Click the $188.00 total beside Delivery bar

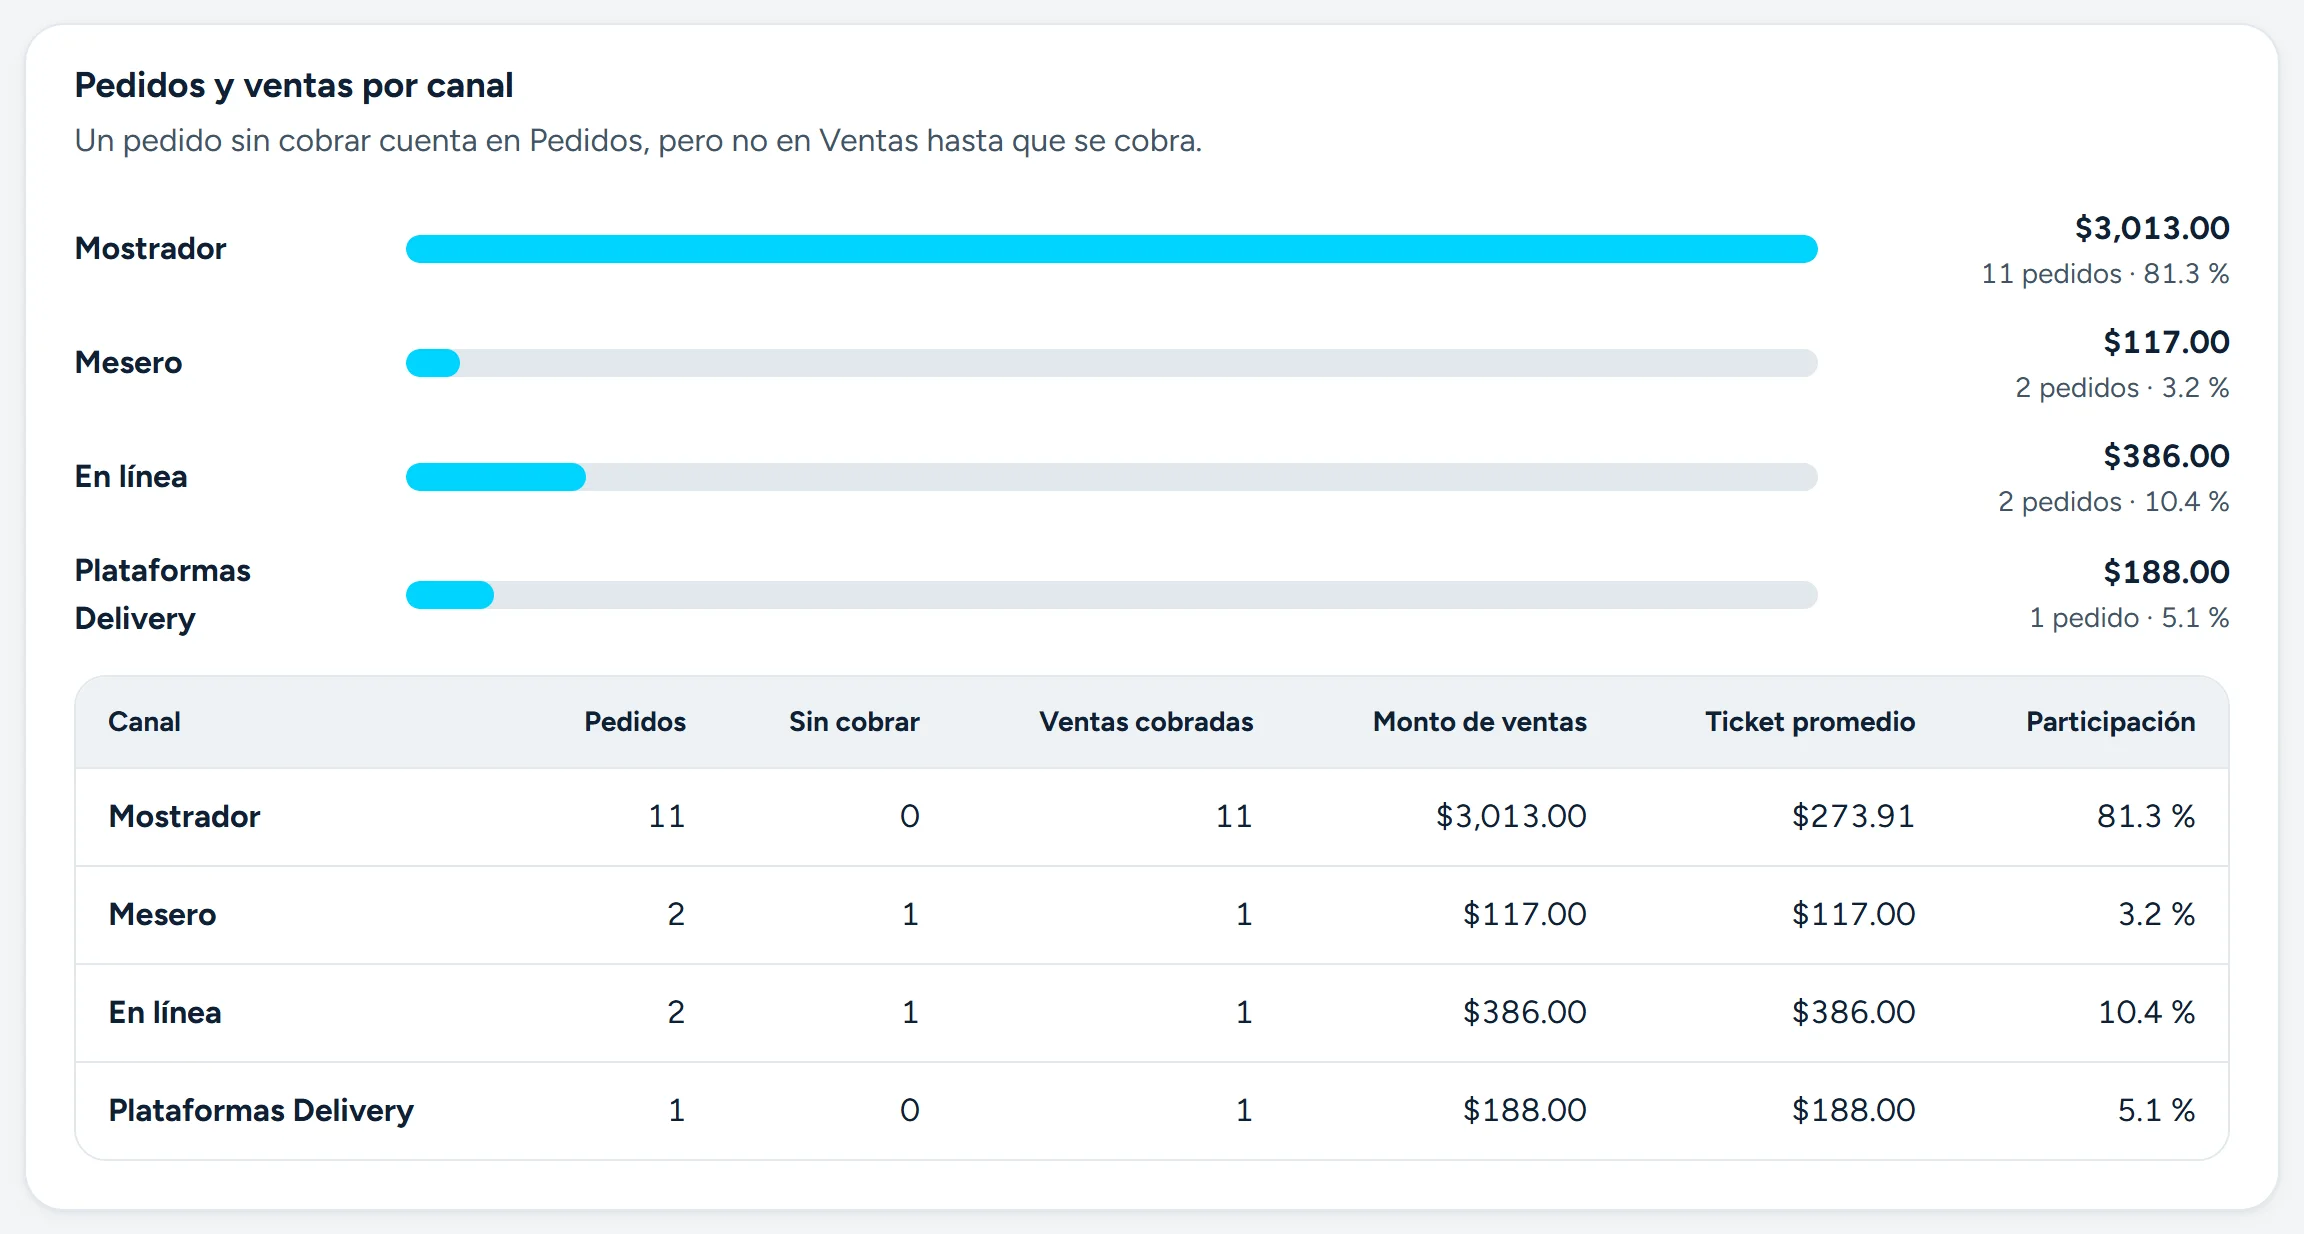pos(2166,573)
